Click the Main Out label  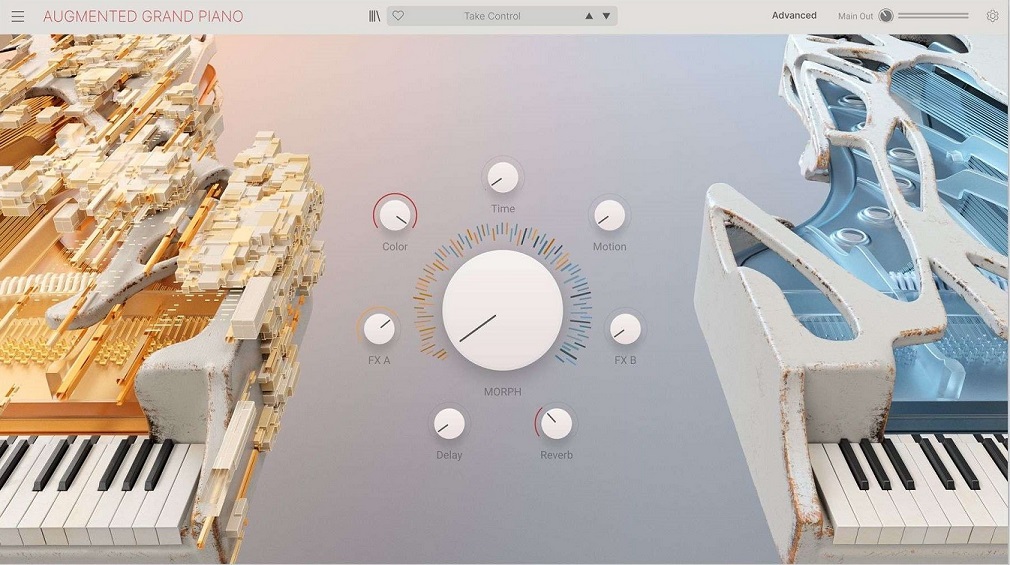pyautogui.click(x=855, y=16)
